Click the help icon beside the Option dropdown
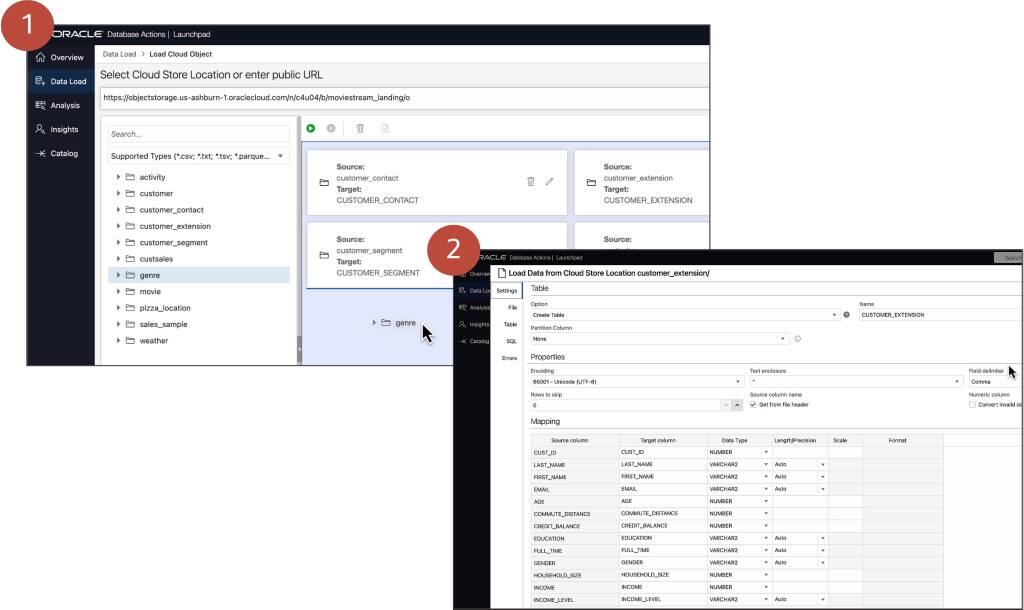The height and width of the screenshot is (610, 1024). [x=847, y=314]
